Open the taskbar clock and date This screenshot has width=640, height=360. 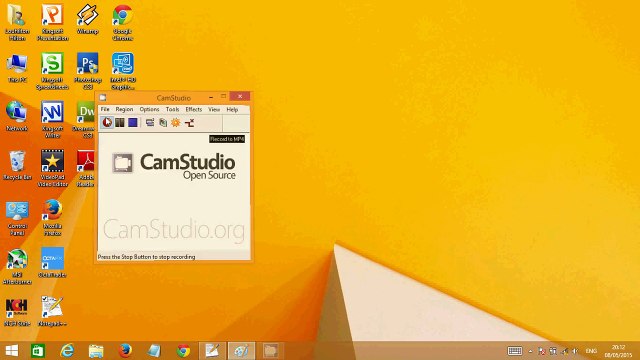coord(618,351)
